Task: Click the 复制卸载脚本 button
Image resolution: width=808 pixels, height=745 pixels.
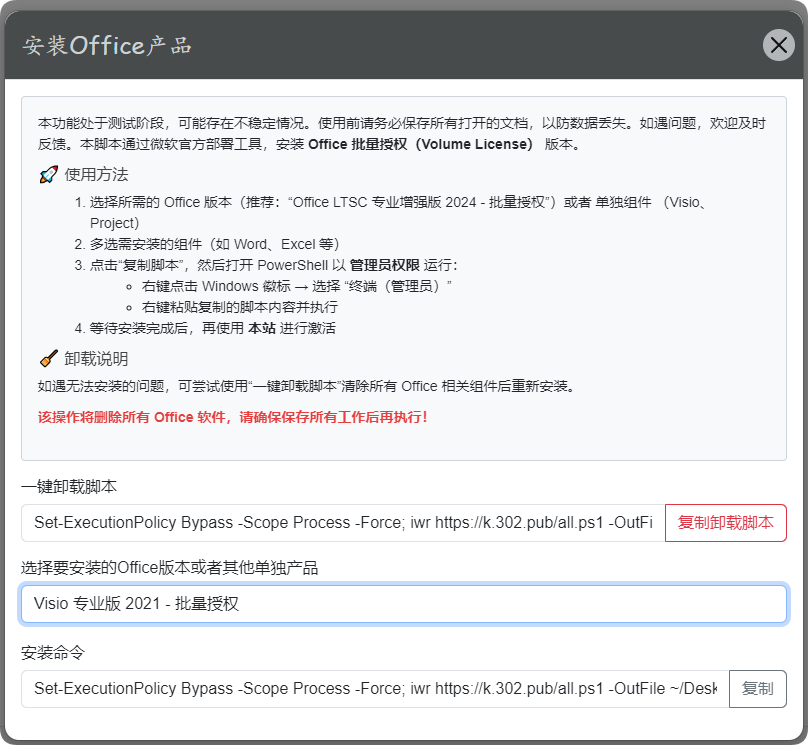Action: [x=726, y=523]
